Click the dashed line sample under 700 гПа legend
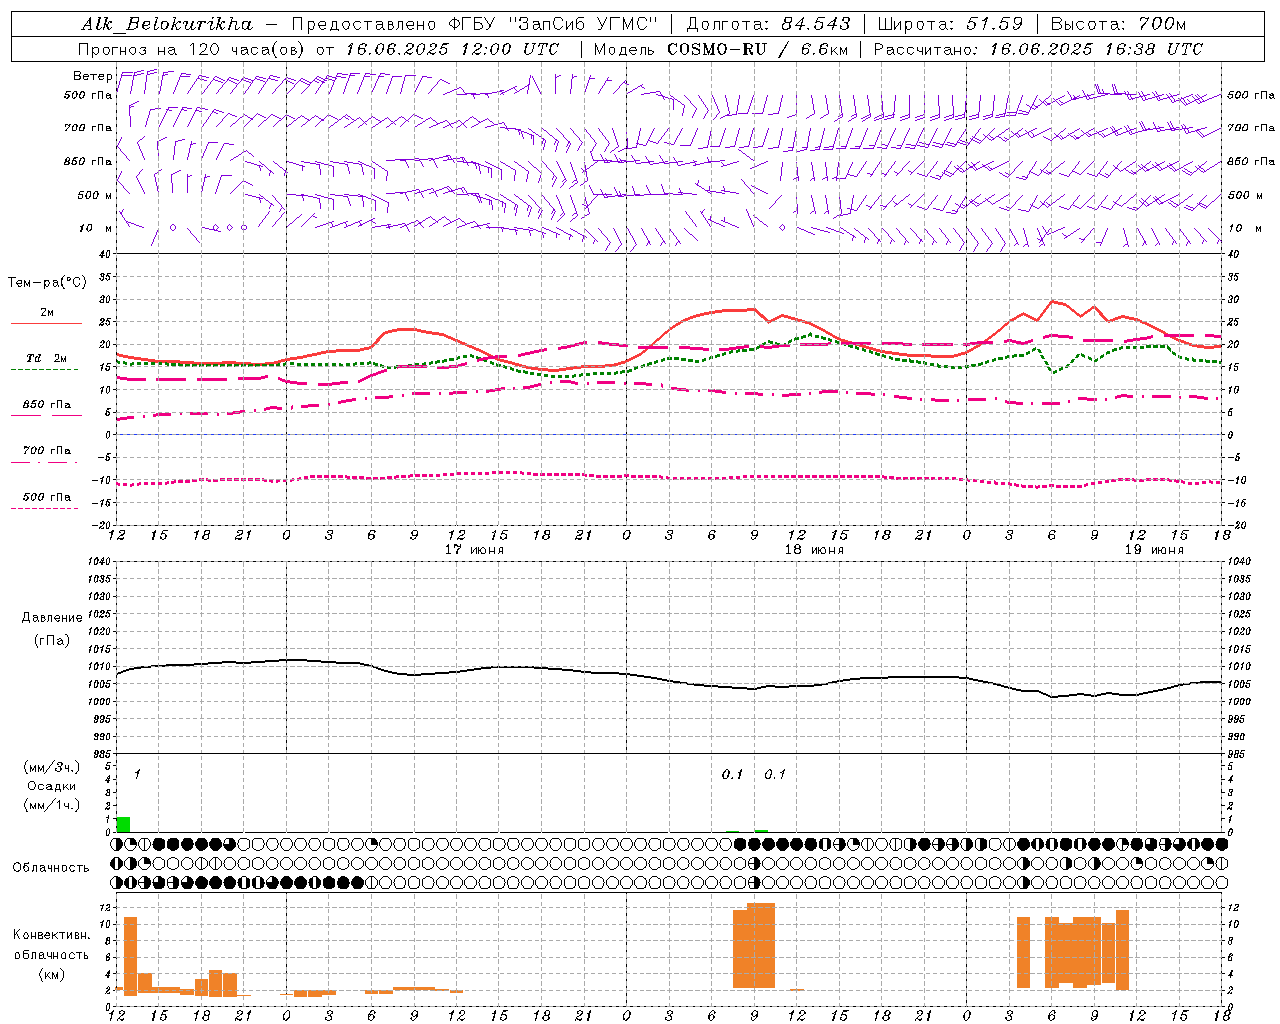Viewport: 1280px width, 1024px height. tap(46, 463)
